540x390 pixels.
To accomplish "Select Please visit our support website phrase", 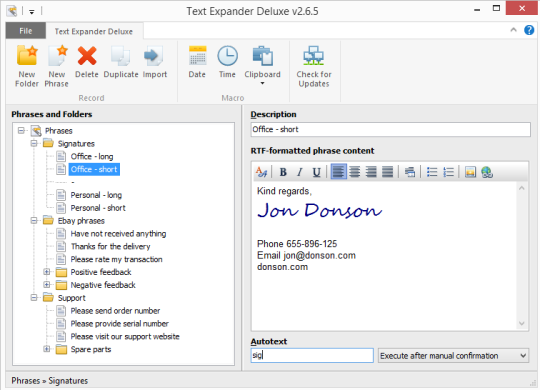I will tap(125, 336).
